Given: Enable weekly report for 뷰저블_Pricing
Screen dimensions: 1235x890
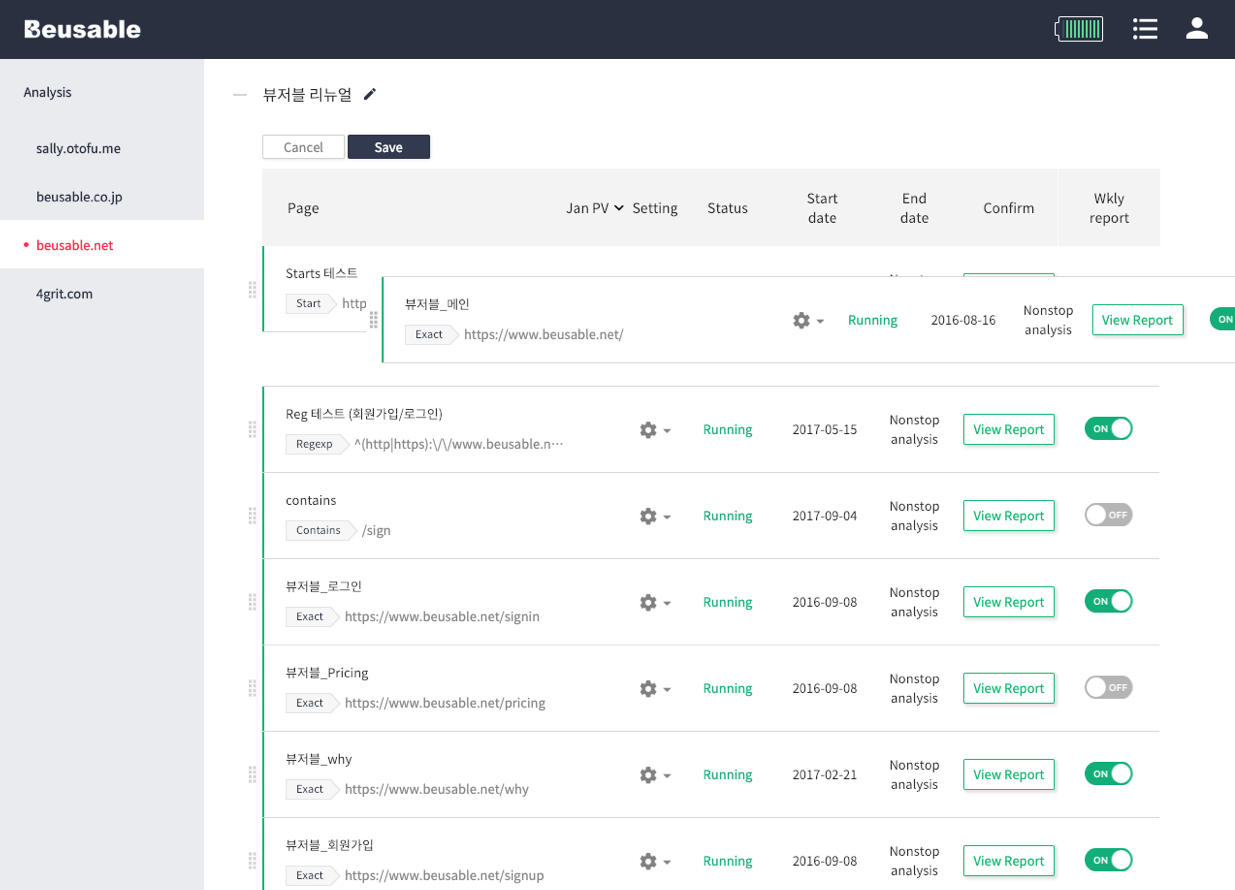Looking at the screenshot, I should 1108,688.
